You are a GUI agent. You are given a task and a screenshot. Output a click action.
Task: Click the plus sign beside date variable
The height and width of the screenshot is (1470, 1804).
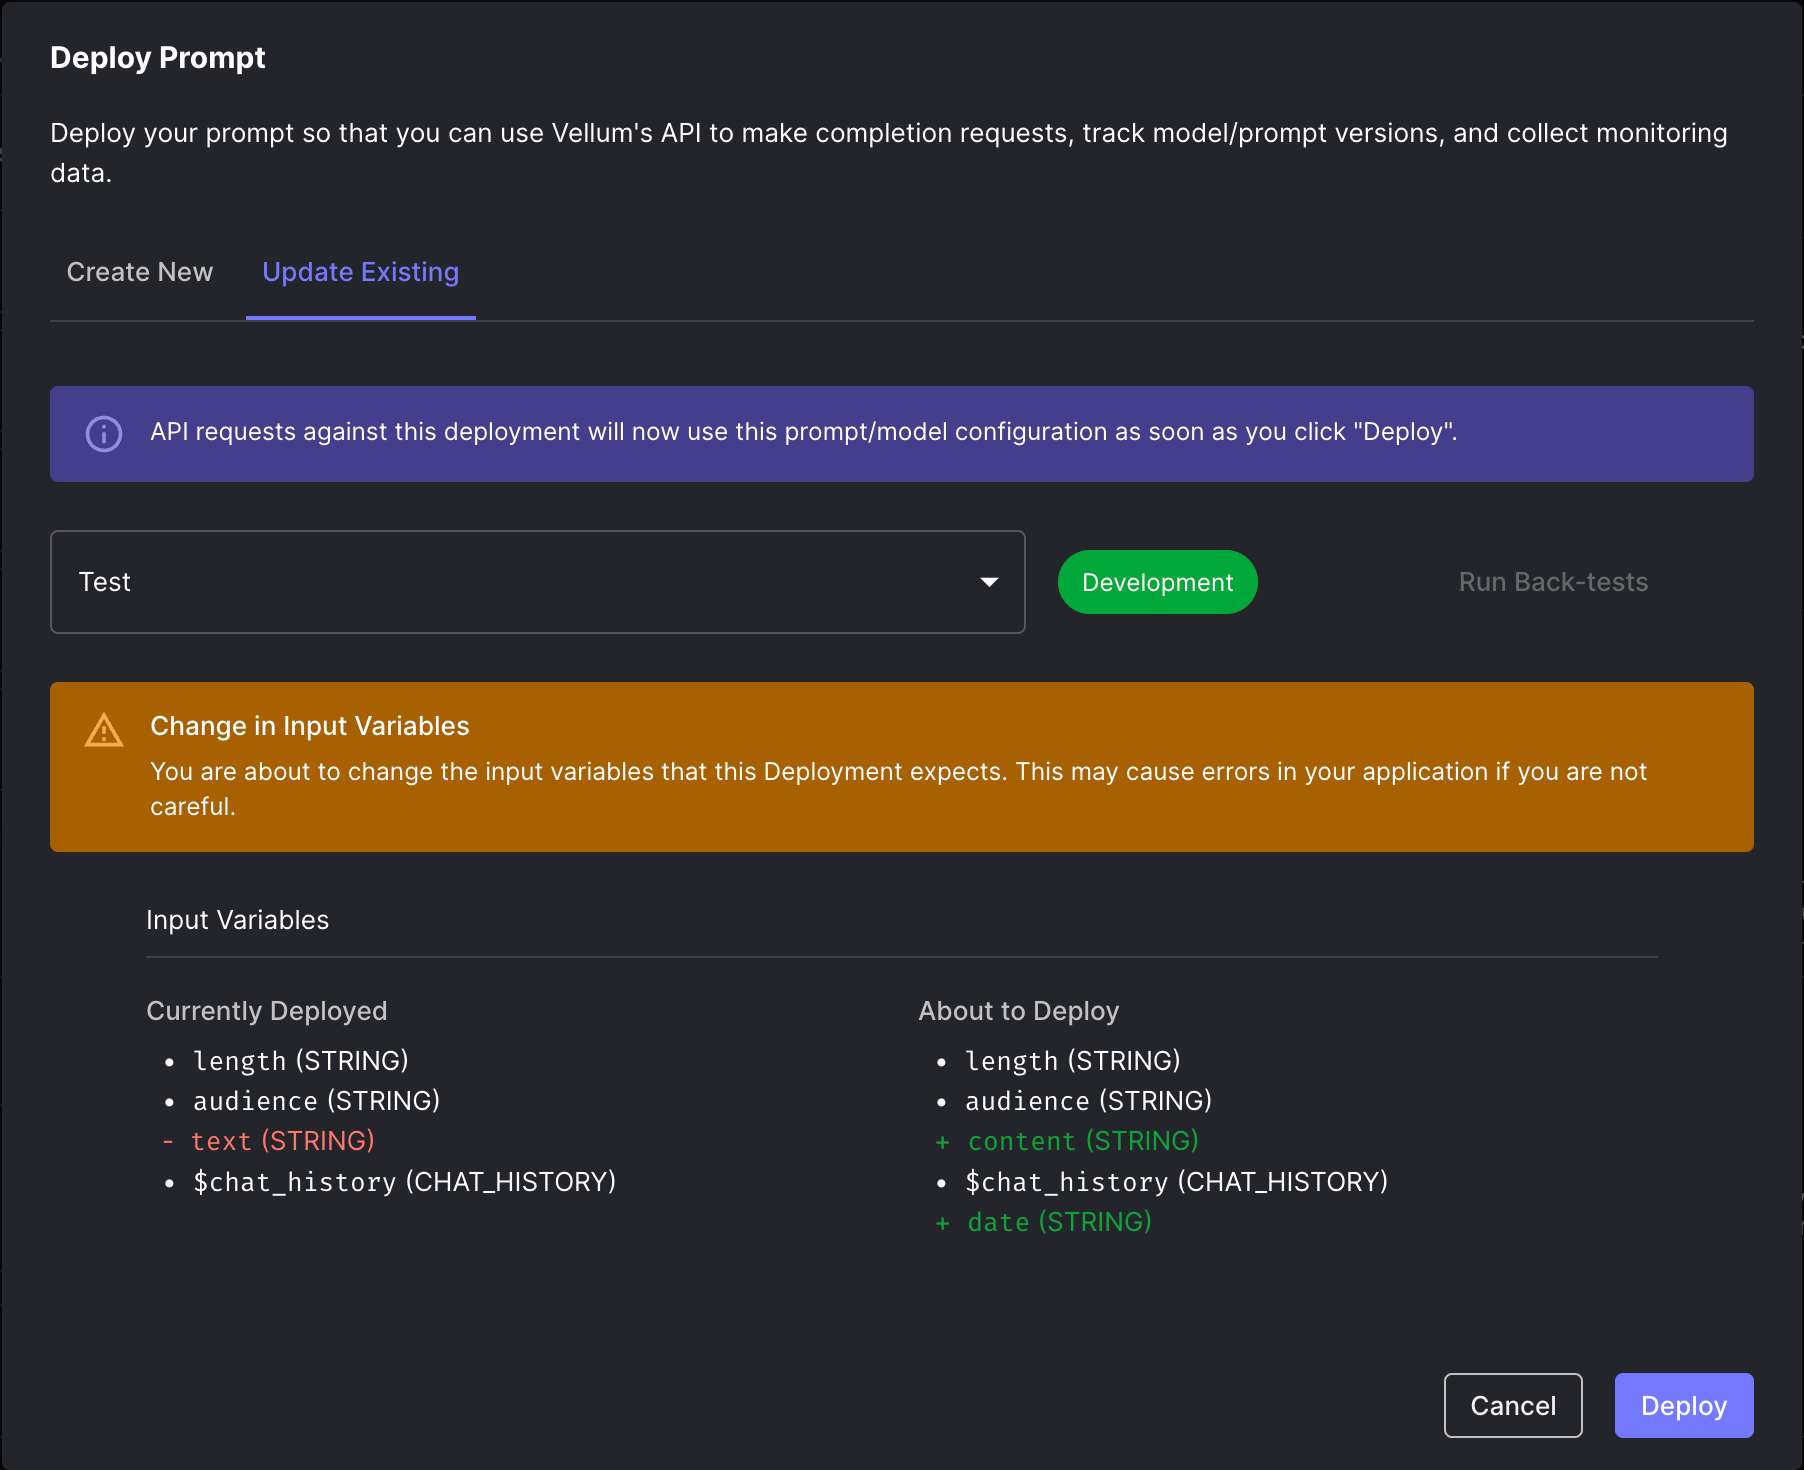942,1223
